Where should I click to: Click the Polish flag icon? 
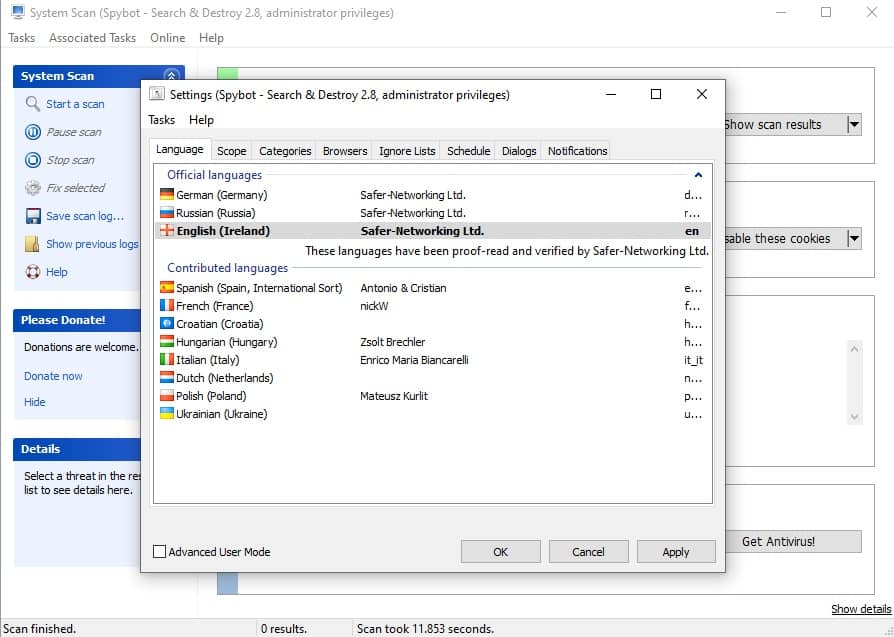[166, 395]
